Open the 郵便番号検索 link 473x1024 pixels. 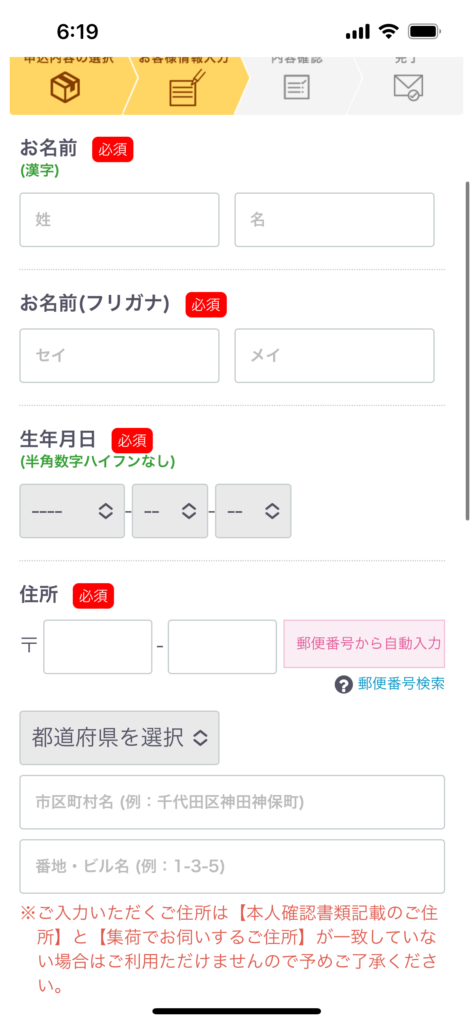point(401,684)
